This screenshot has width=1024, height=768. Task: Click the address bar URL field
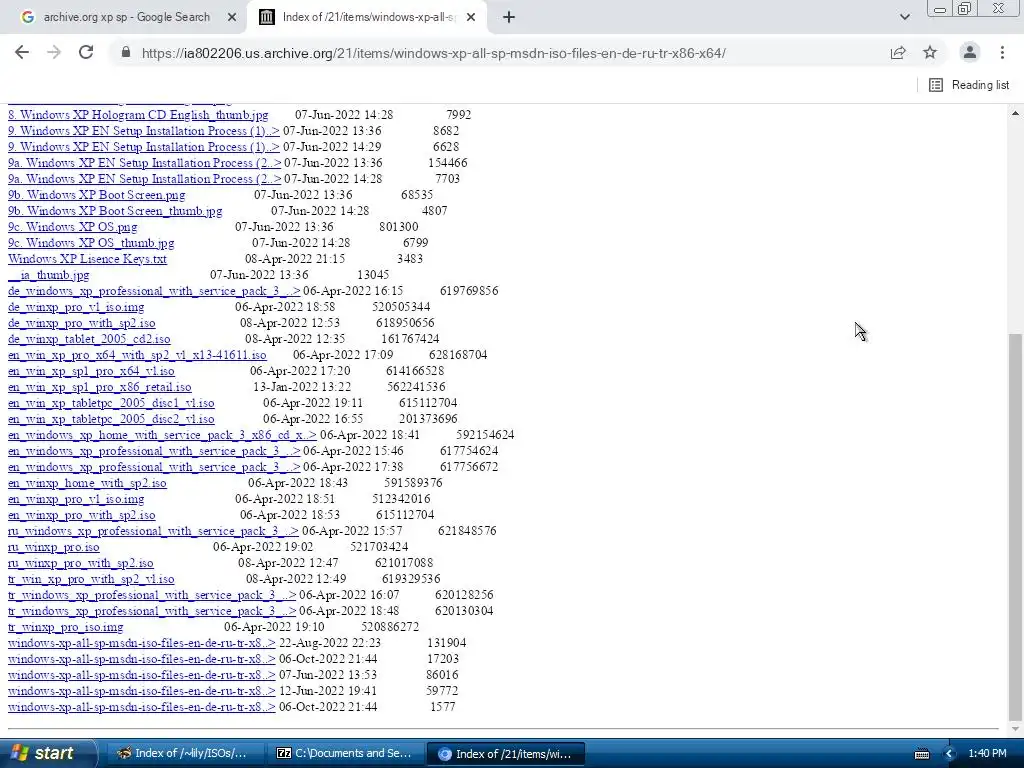pos(433,53)
